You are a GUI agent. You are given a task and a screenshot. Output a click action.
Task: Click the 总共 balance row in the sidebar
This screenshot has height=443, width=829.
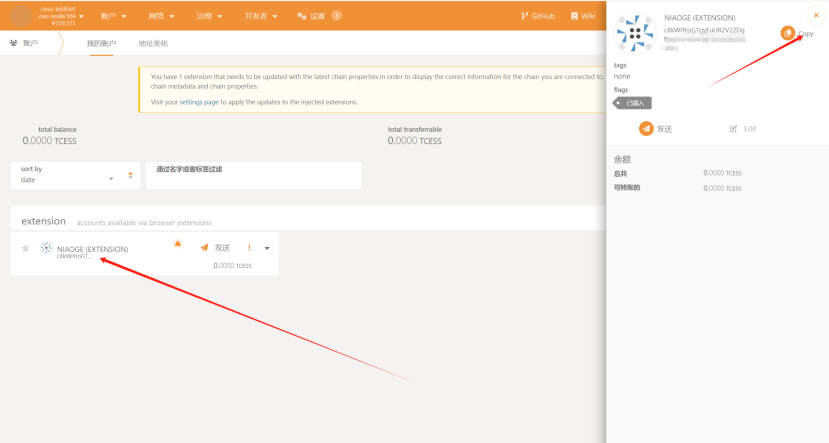(678, 173)
